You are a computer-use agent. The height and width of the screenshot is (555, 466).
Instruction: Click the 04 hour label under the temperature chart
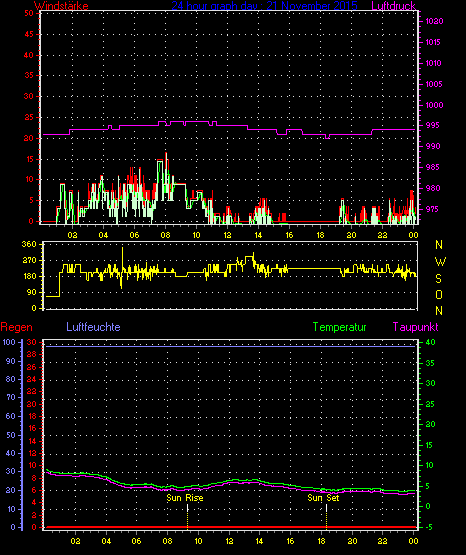coord(106,541)
